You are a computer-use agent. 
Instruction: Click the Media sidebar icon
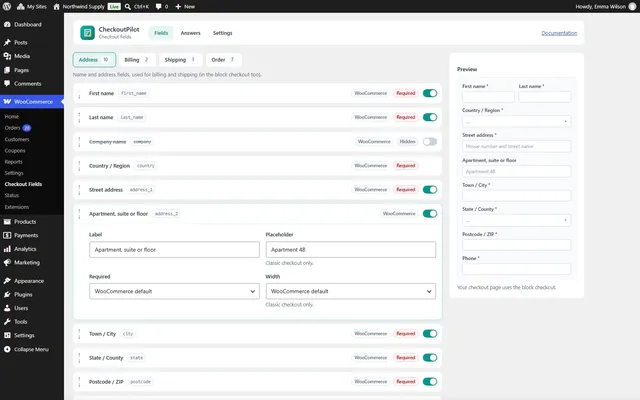7,56
